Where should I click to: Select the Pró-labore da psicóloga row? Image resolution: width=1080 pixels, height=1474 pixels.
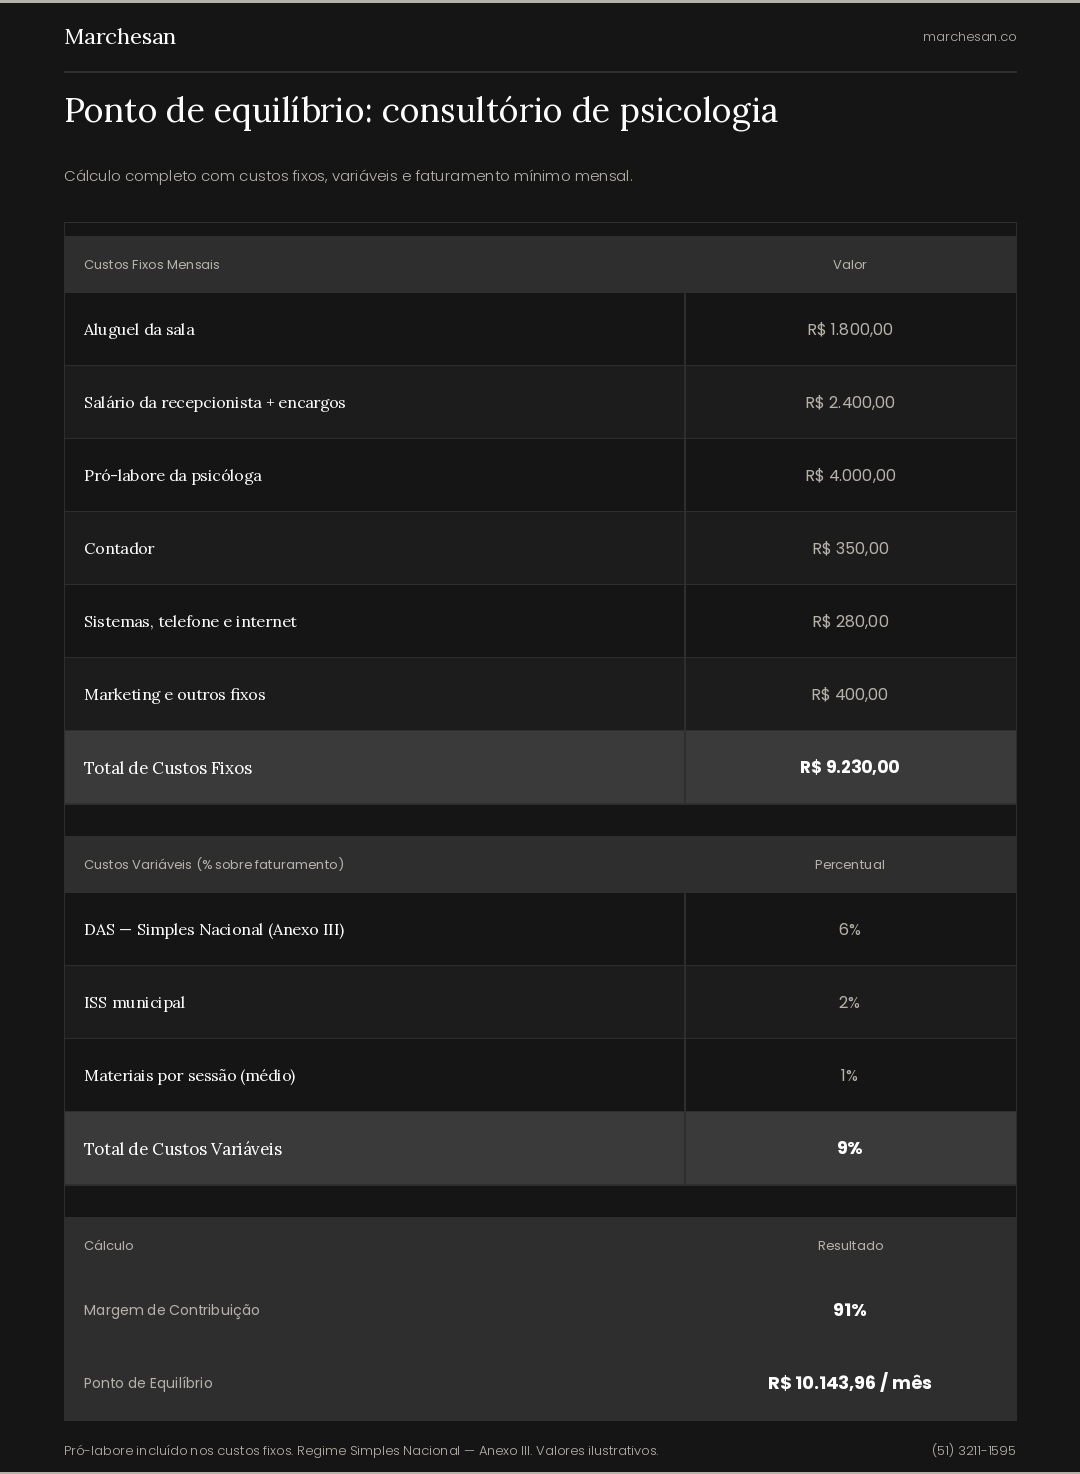tap(540, 475)
